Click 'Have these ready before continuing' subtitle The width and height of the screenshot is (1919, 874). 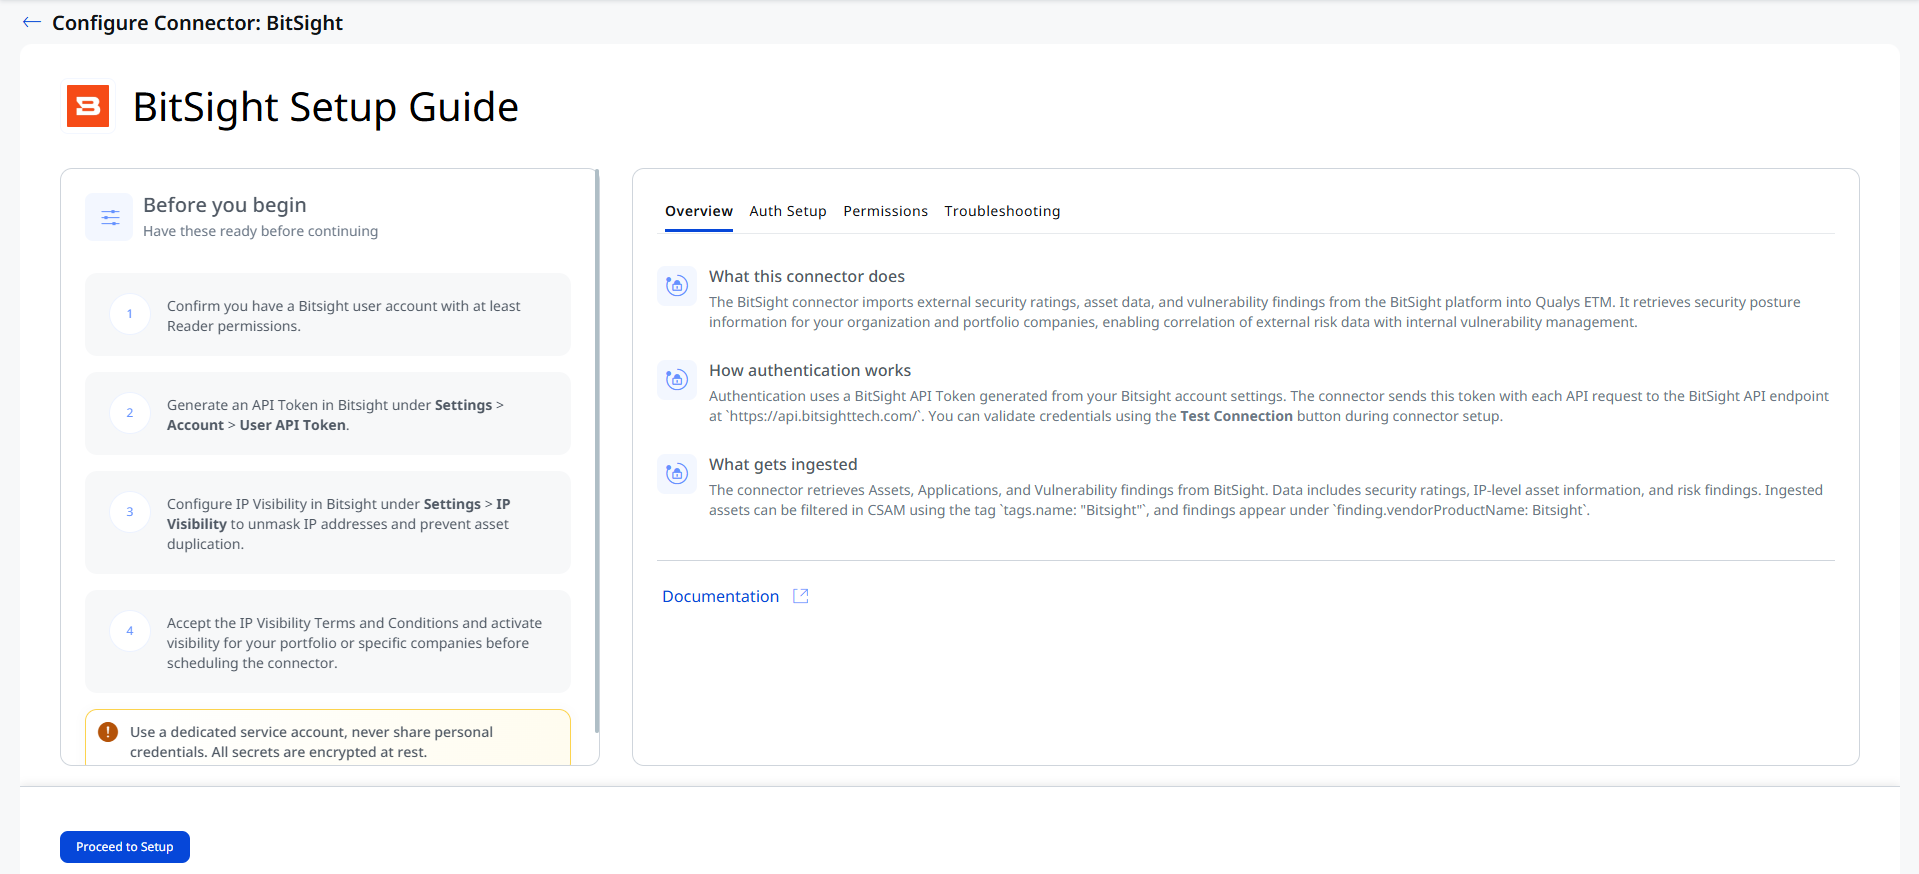tap(261, 231)
